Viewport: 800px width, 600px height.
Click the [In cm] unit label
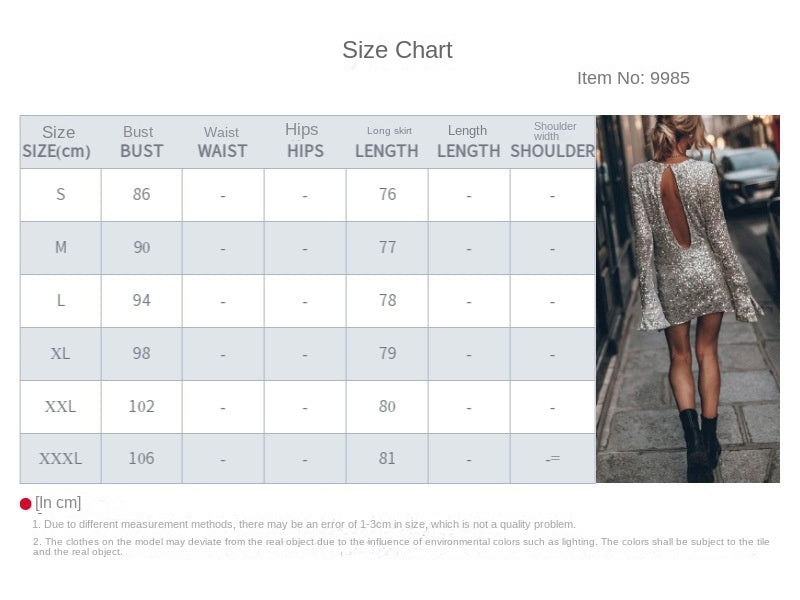pos(58,503)
